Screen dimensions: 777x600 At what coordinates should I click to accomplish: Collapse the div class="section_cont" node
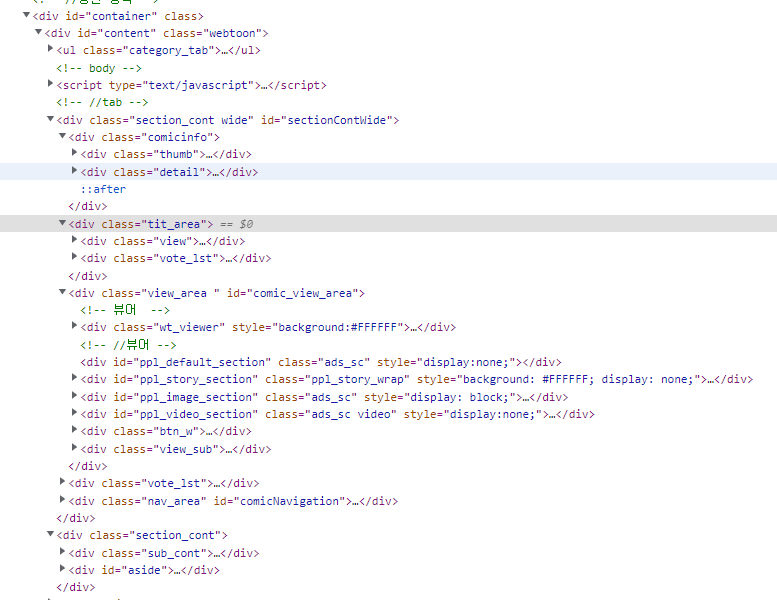click(50, 534)
